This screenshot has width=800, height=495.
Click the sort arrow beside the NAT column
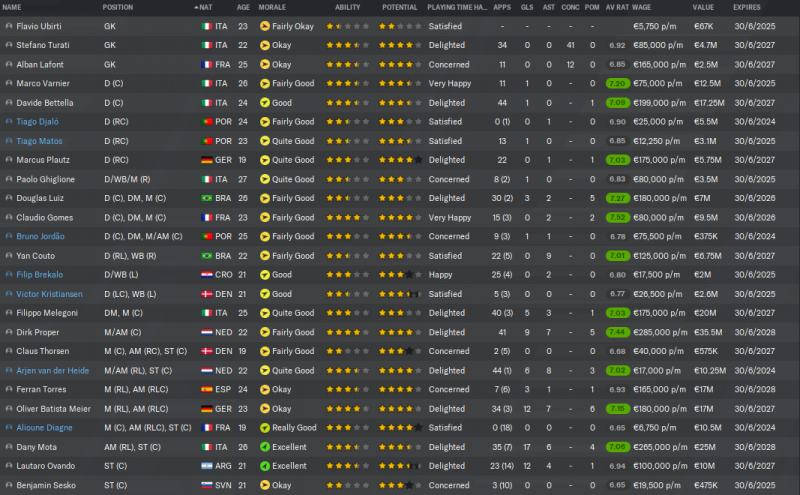pyautogui.click(x=197, y=7)
